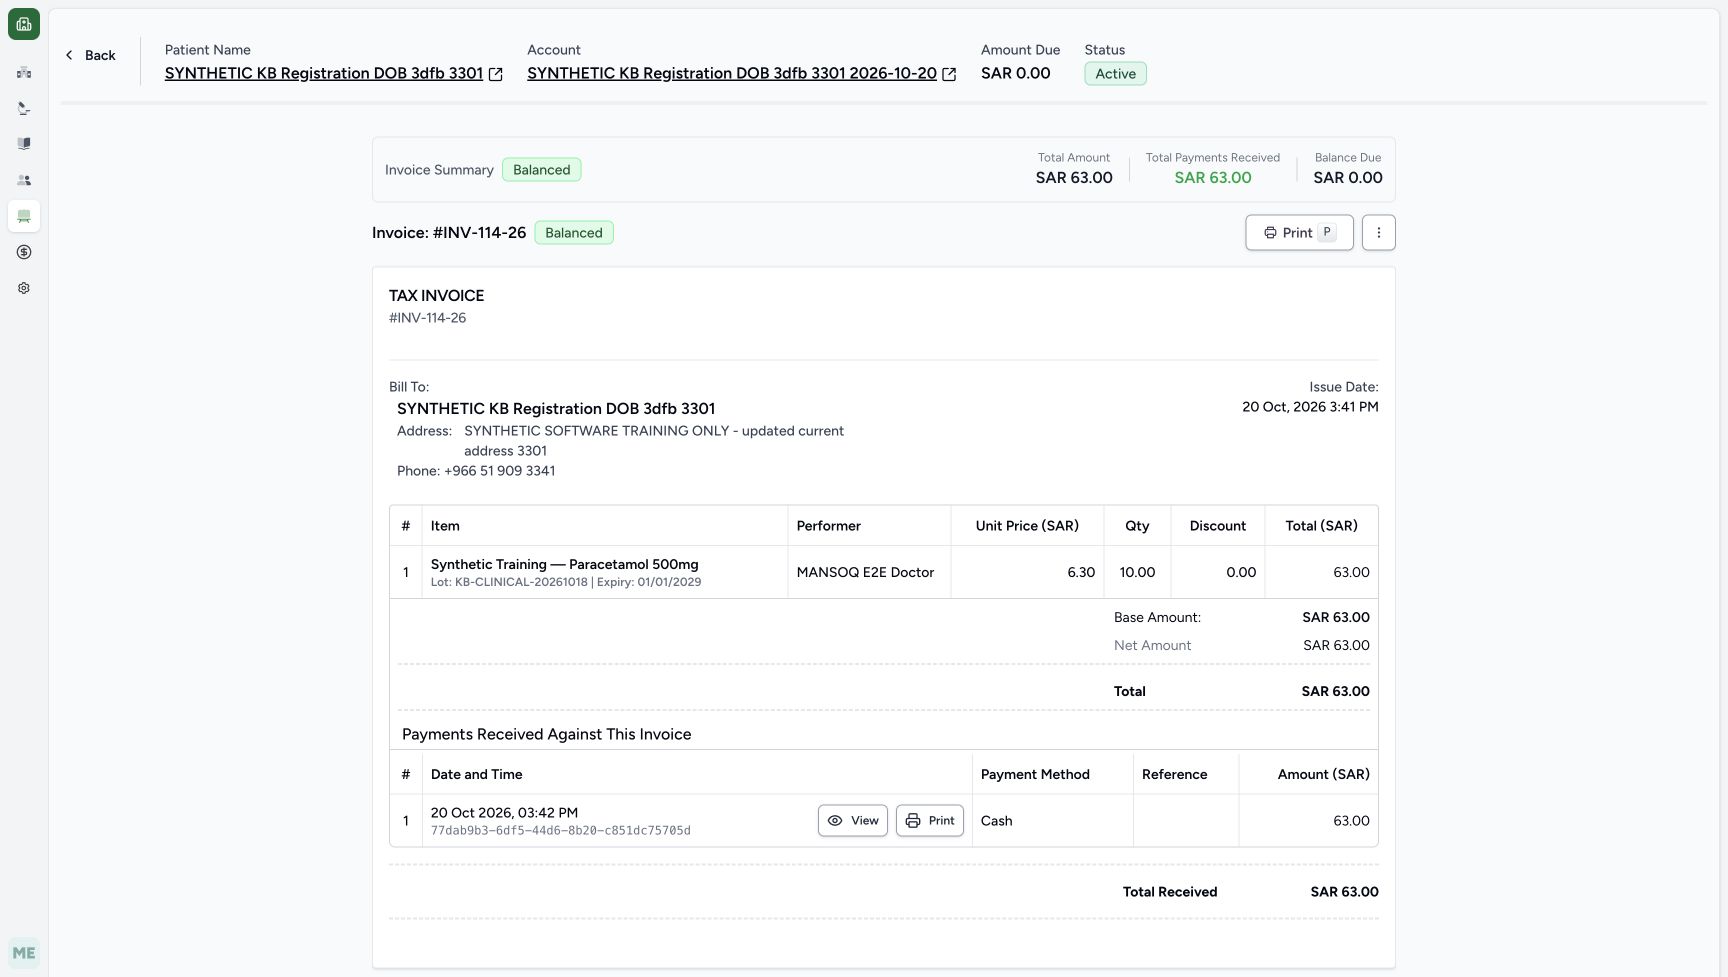Click the Unit Price (SAR) column header
This screenshot has width=1728, height=977.
pos(1027,526)
